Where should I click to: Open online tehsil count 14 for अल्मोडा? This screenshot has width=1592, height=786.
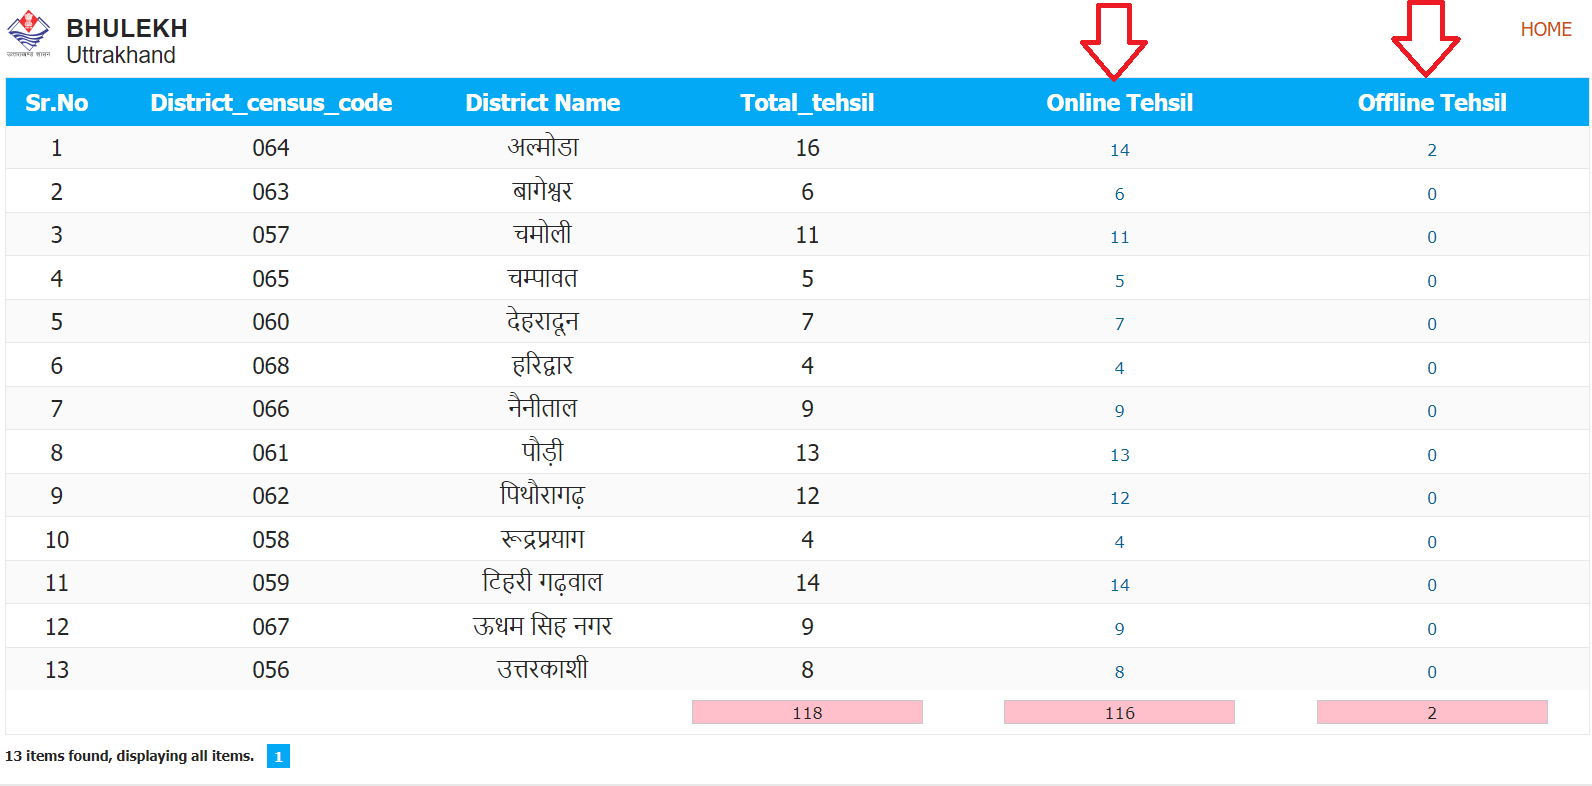(x=1119, y=150)
